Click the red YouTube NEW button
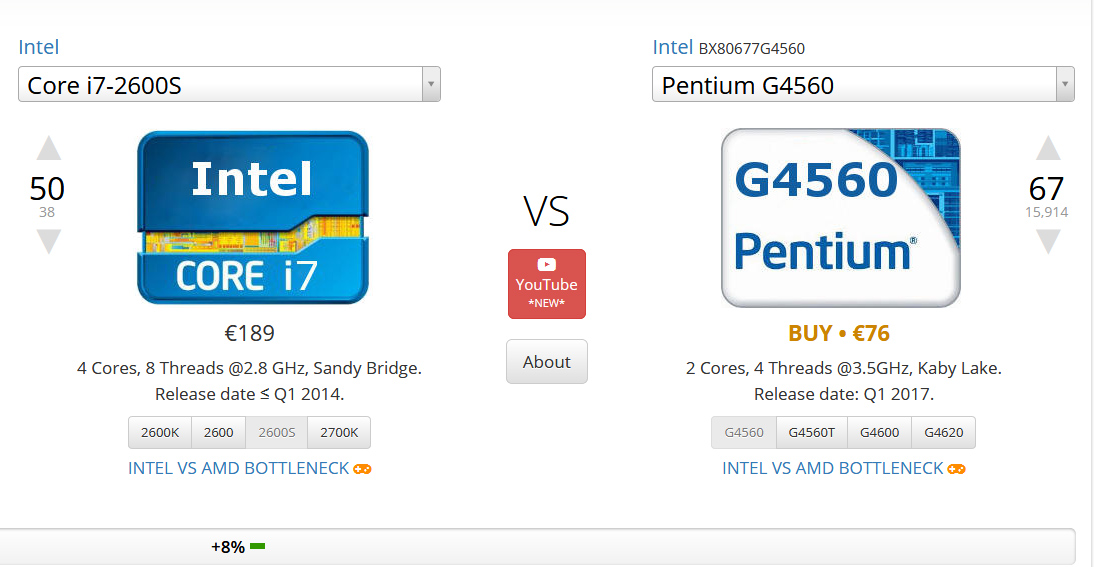 (547, 284)
